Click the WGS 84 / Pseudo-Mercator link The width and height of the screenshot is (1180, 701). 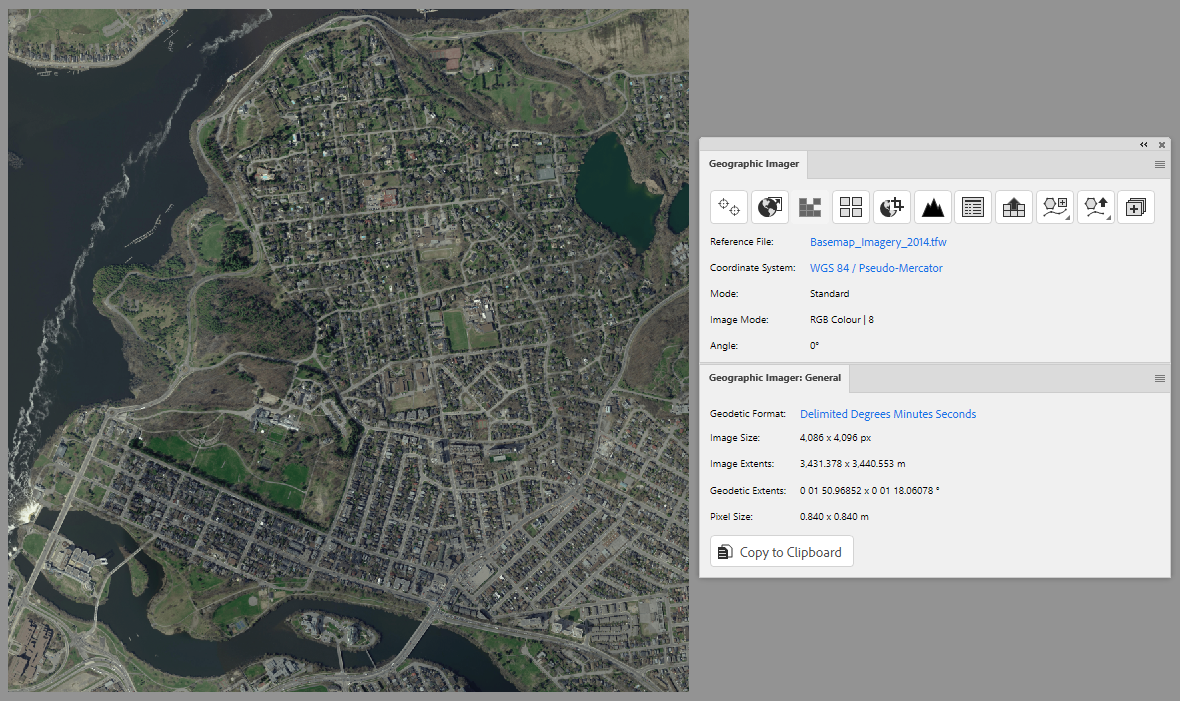(x=876, y=268)
